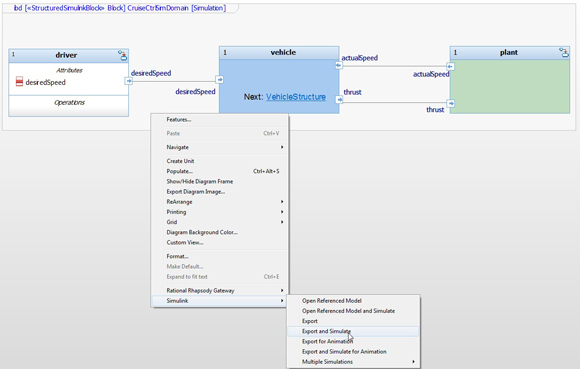Screen dimensions: 580x369
Task: Choose Open Referenced Model and Simulate
Action: pos(354,311)
